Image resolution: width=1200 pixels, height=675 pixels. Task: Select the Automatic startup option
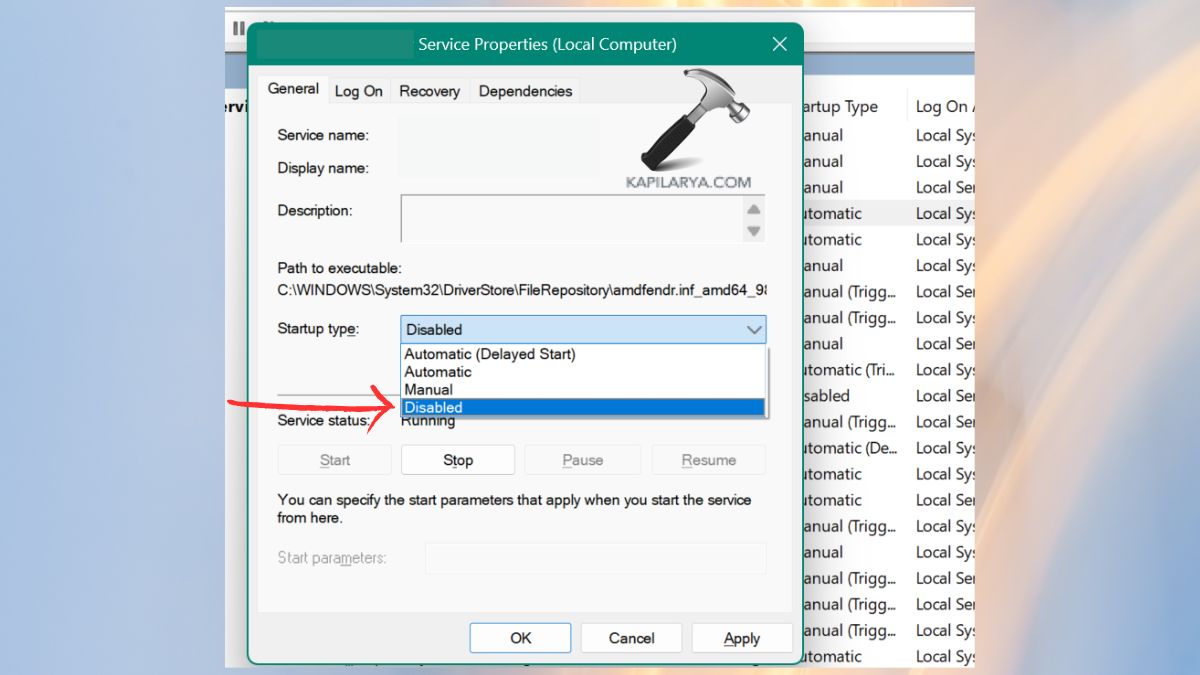[437, 371]
